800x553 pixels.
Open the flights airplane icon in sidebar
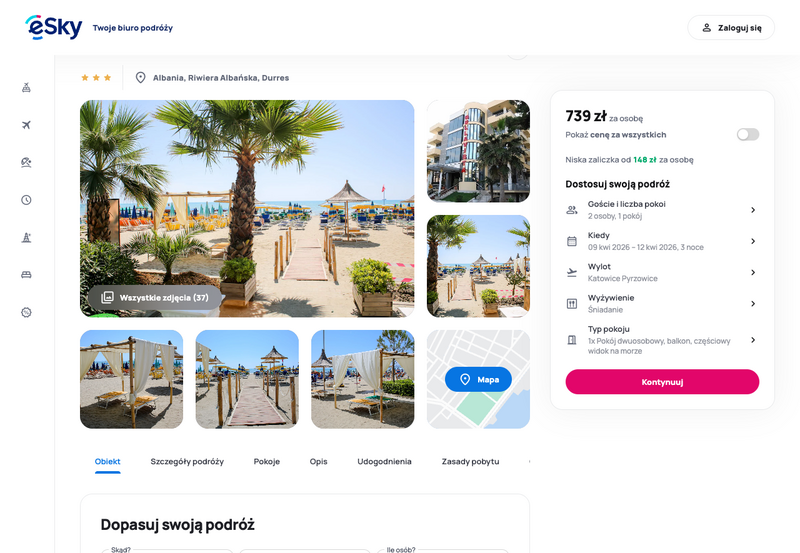27,125
